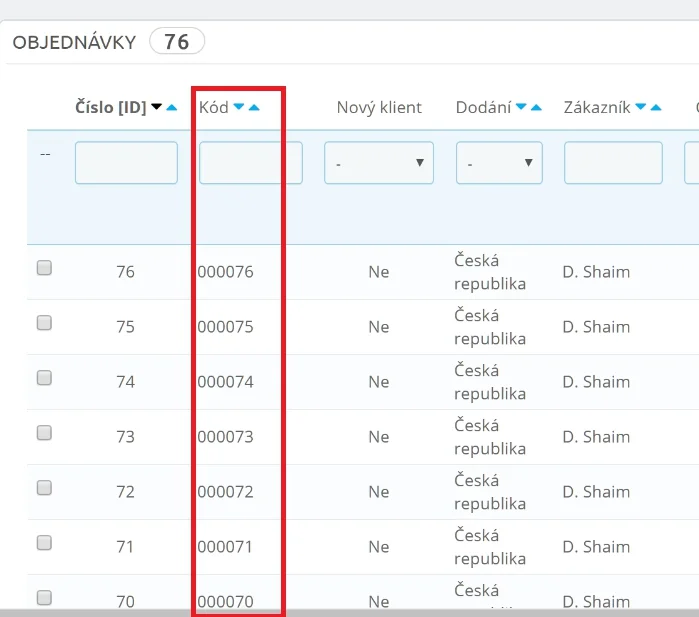The height and width of the screenshot is (617, 699).
Task: Sort Dodání column ascending
Action: point(536,108)
